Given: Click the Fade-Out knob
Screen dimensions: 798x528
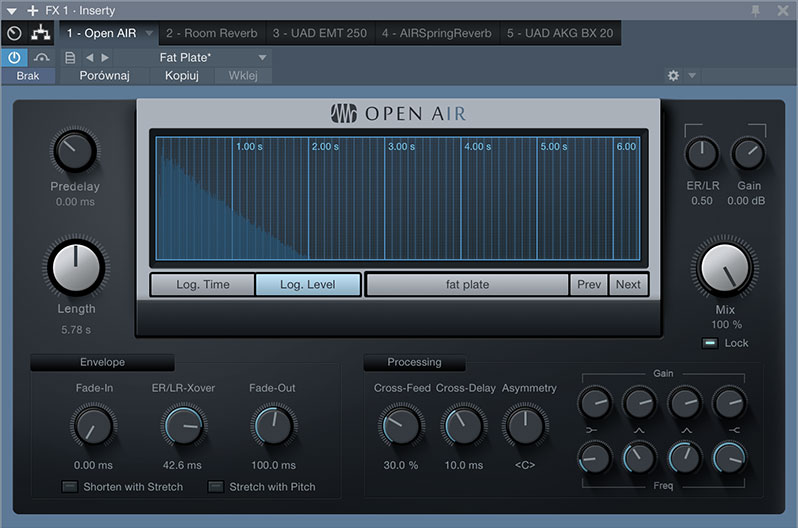Looking at the screenshot, I should (x=273, y=426).
